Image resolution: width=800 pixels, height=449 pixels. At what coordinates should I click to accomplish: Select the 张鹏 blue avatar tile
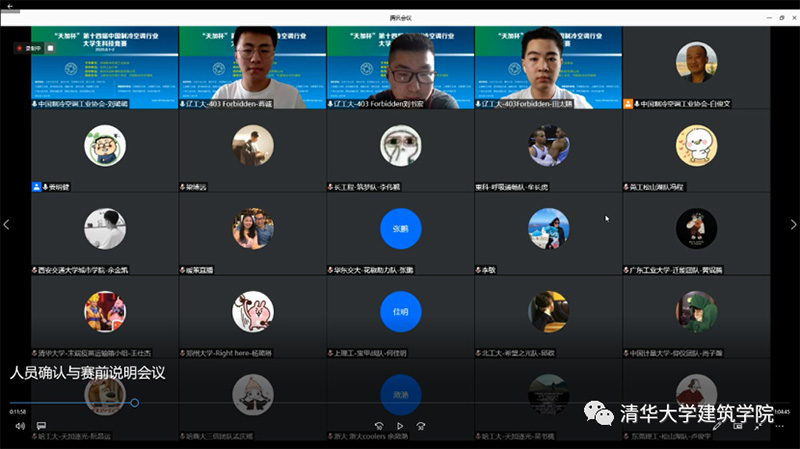click(401, 229)
